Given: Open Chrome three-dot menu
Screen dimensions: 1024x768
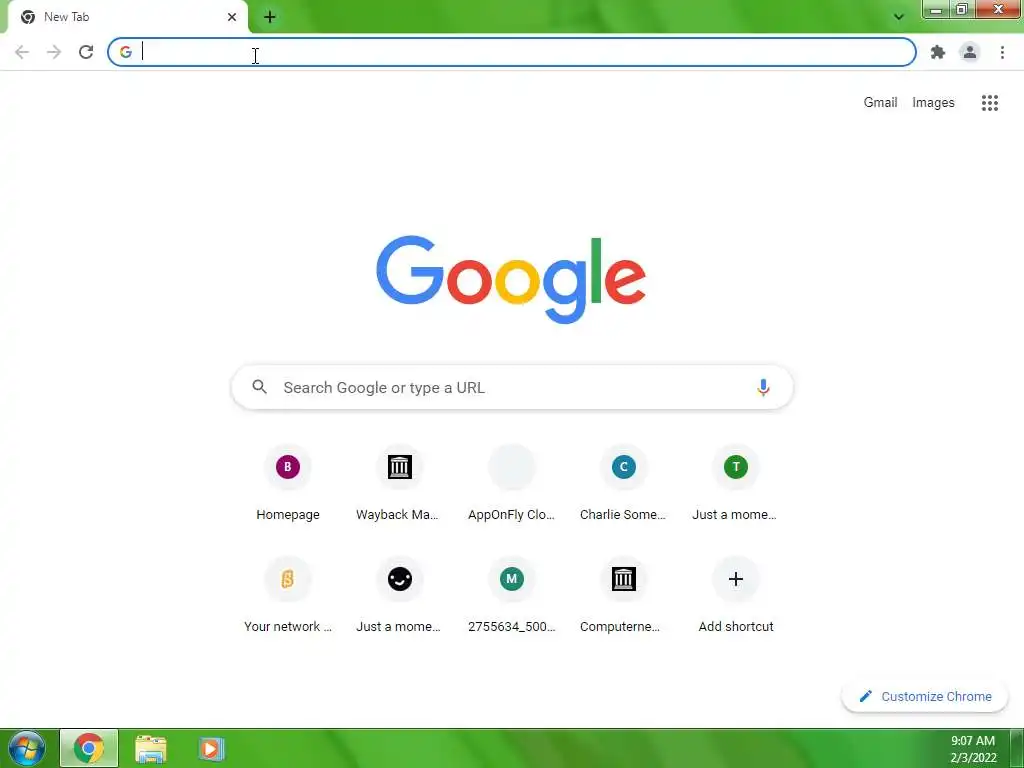Looking at the screenshot, I should [1002, 52].
